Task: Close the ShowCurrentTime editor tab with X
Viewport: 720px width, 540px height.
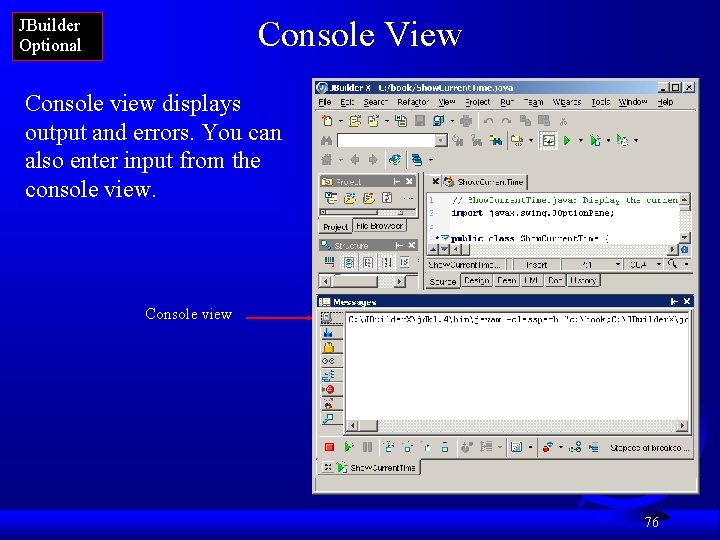Action: (435, 181)
